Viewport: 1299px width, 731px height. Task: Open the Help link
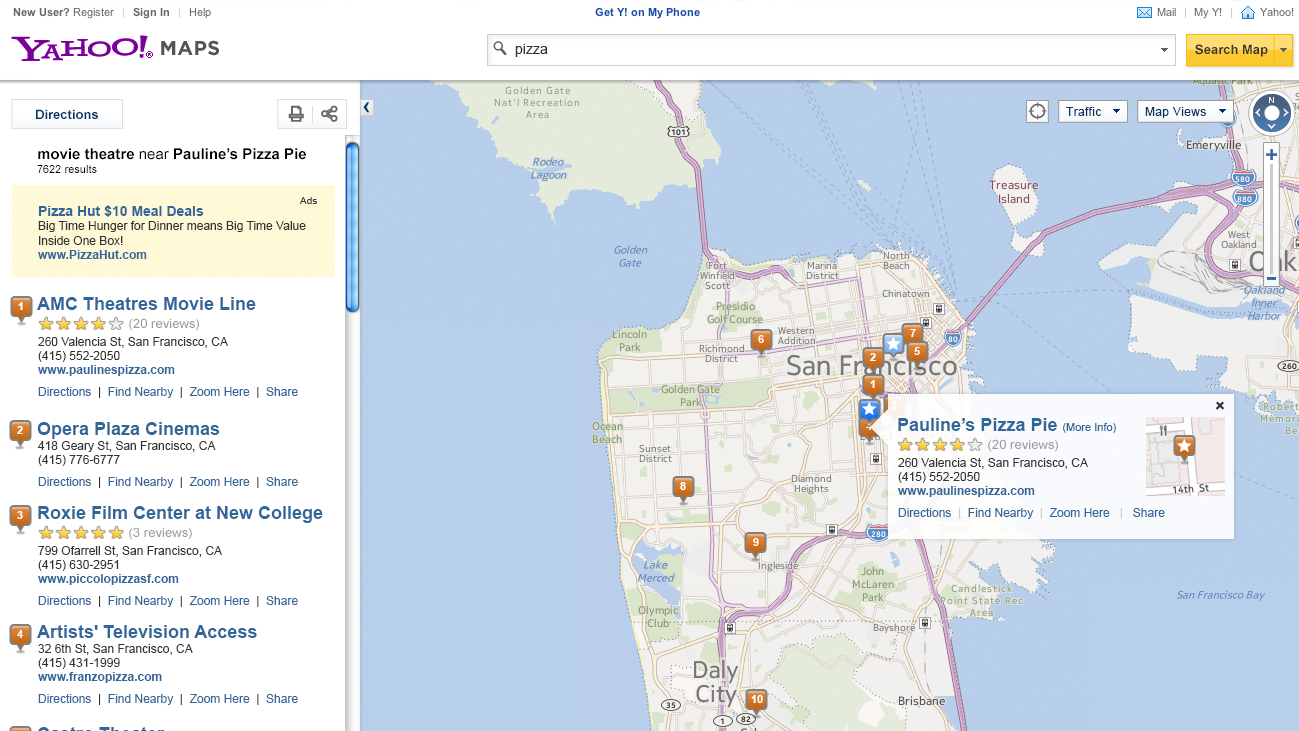pos(200,13)
